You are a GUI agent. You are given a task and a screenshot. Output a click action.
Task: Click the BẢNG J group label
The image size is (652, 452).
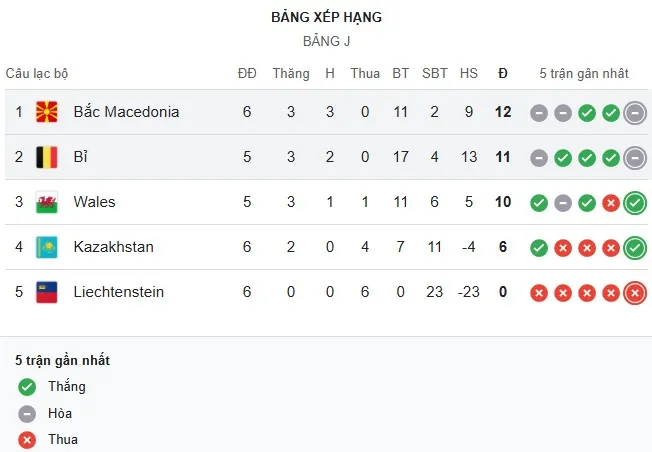[x=326, y=42]
